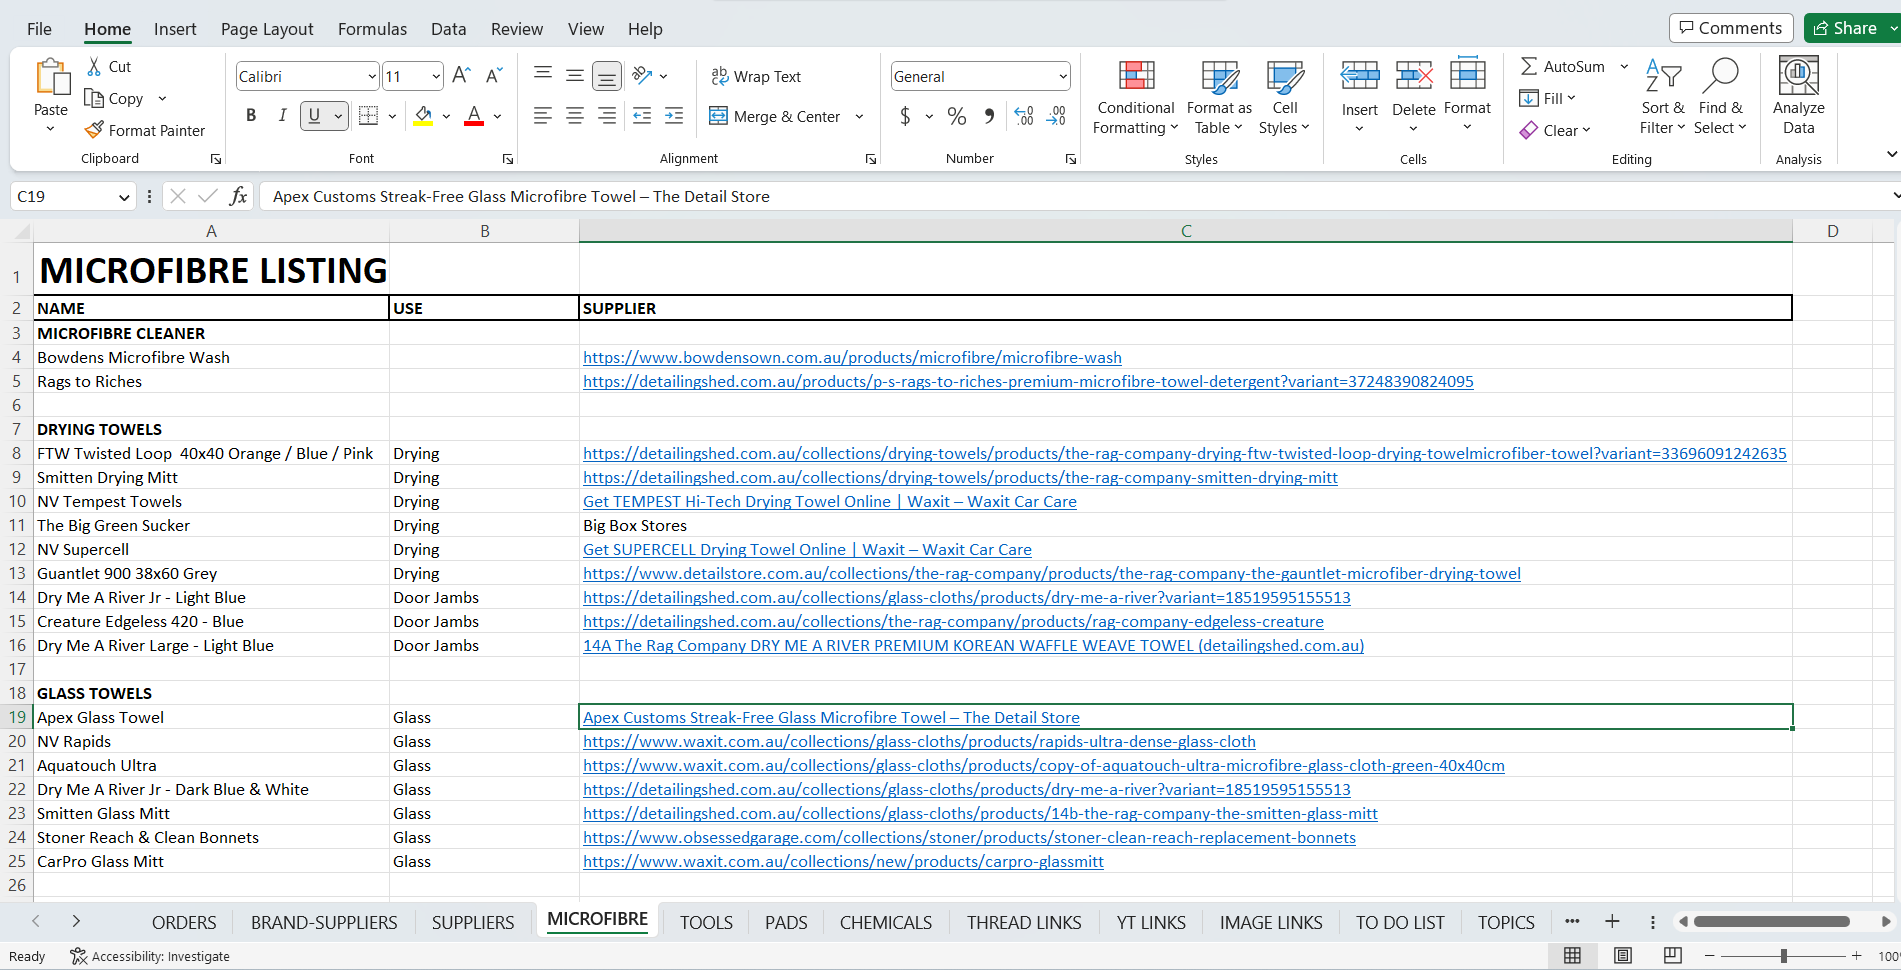The height and width of the screenshot is (970, 1901).
Task: Open the carpro-glassmitt Waxit link
Action: [843, 861]
